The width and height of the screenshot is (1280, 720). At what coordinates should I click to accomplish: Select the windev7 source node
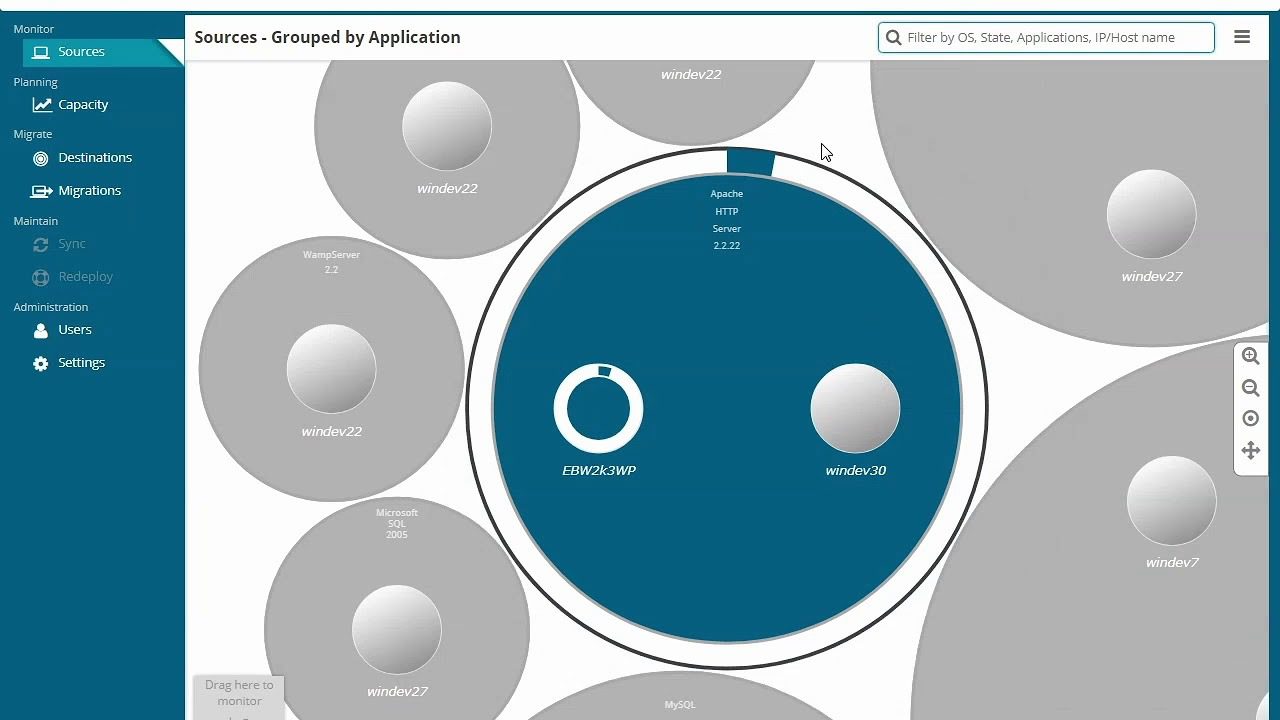coord(1171,501)
